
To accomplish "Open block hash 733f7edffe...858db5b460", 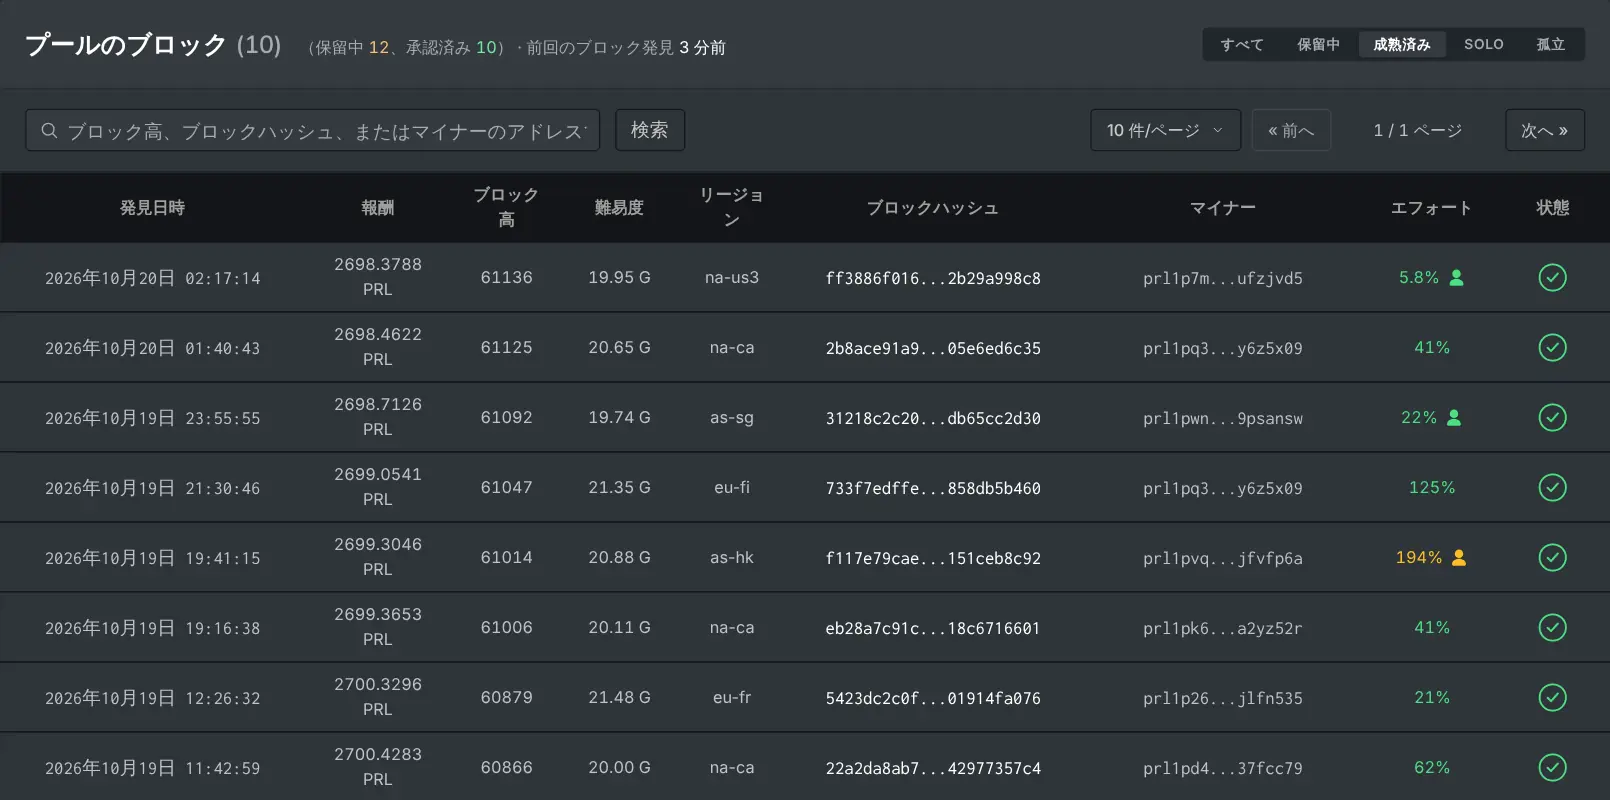I will (x=933, y=488).
